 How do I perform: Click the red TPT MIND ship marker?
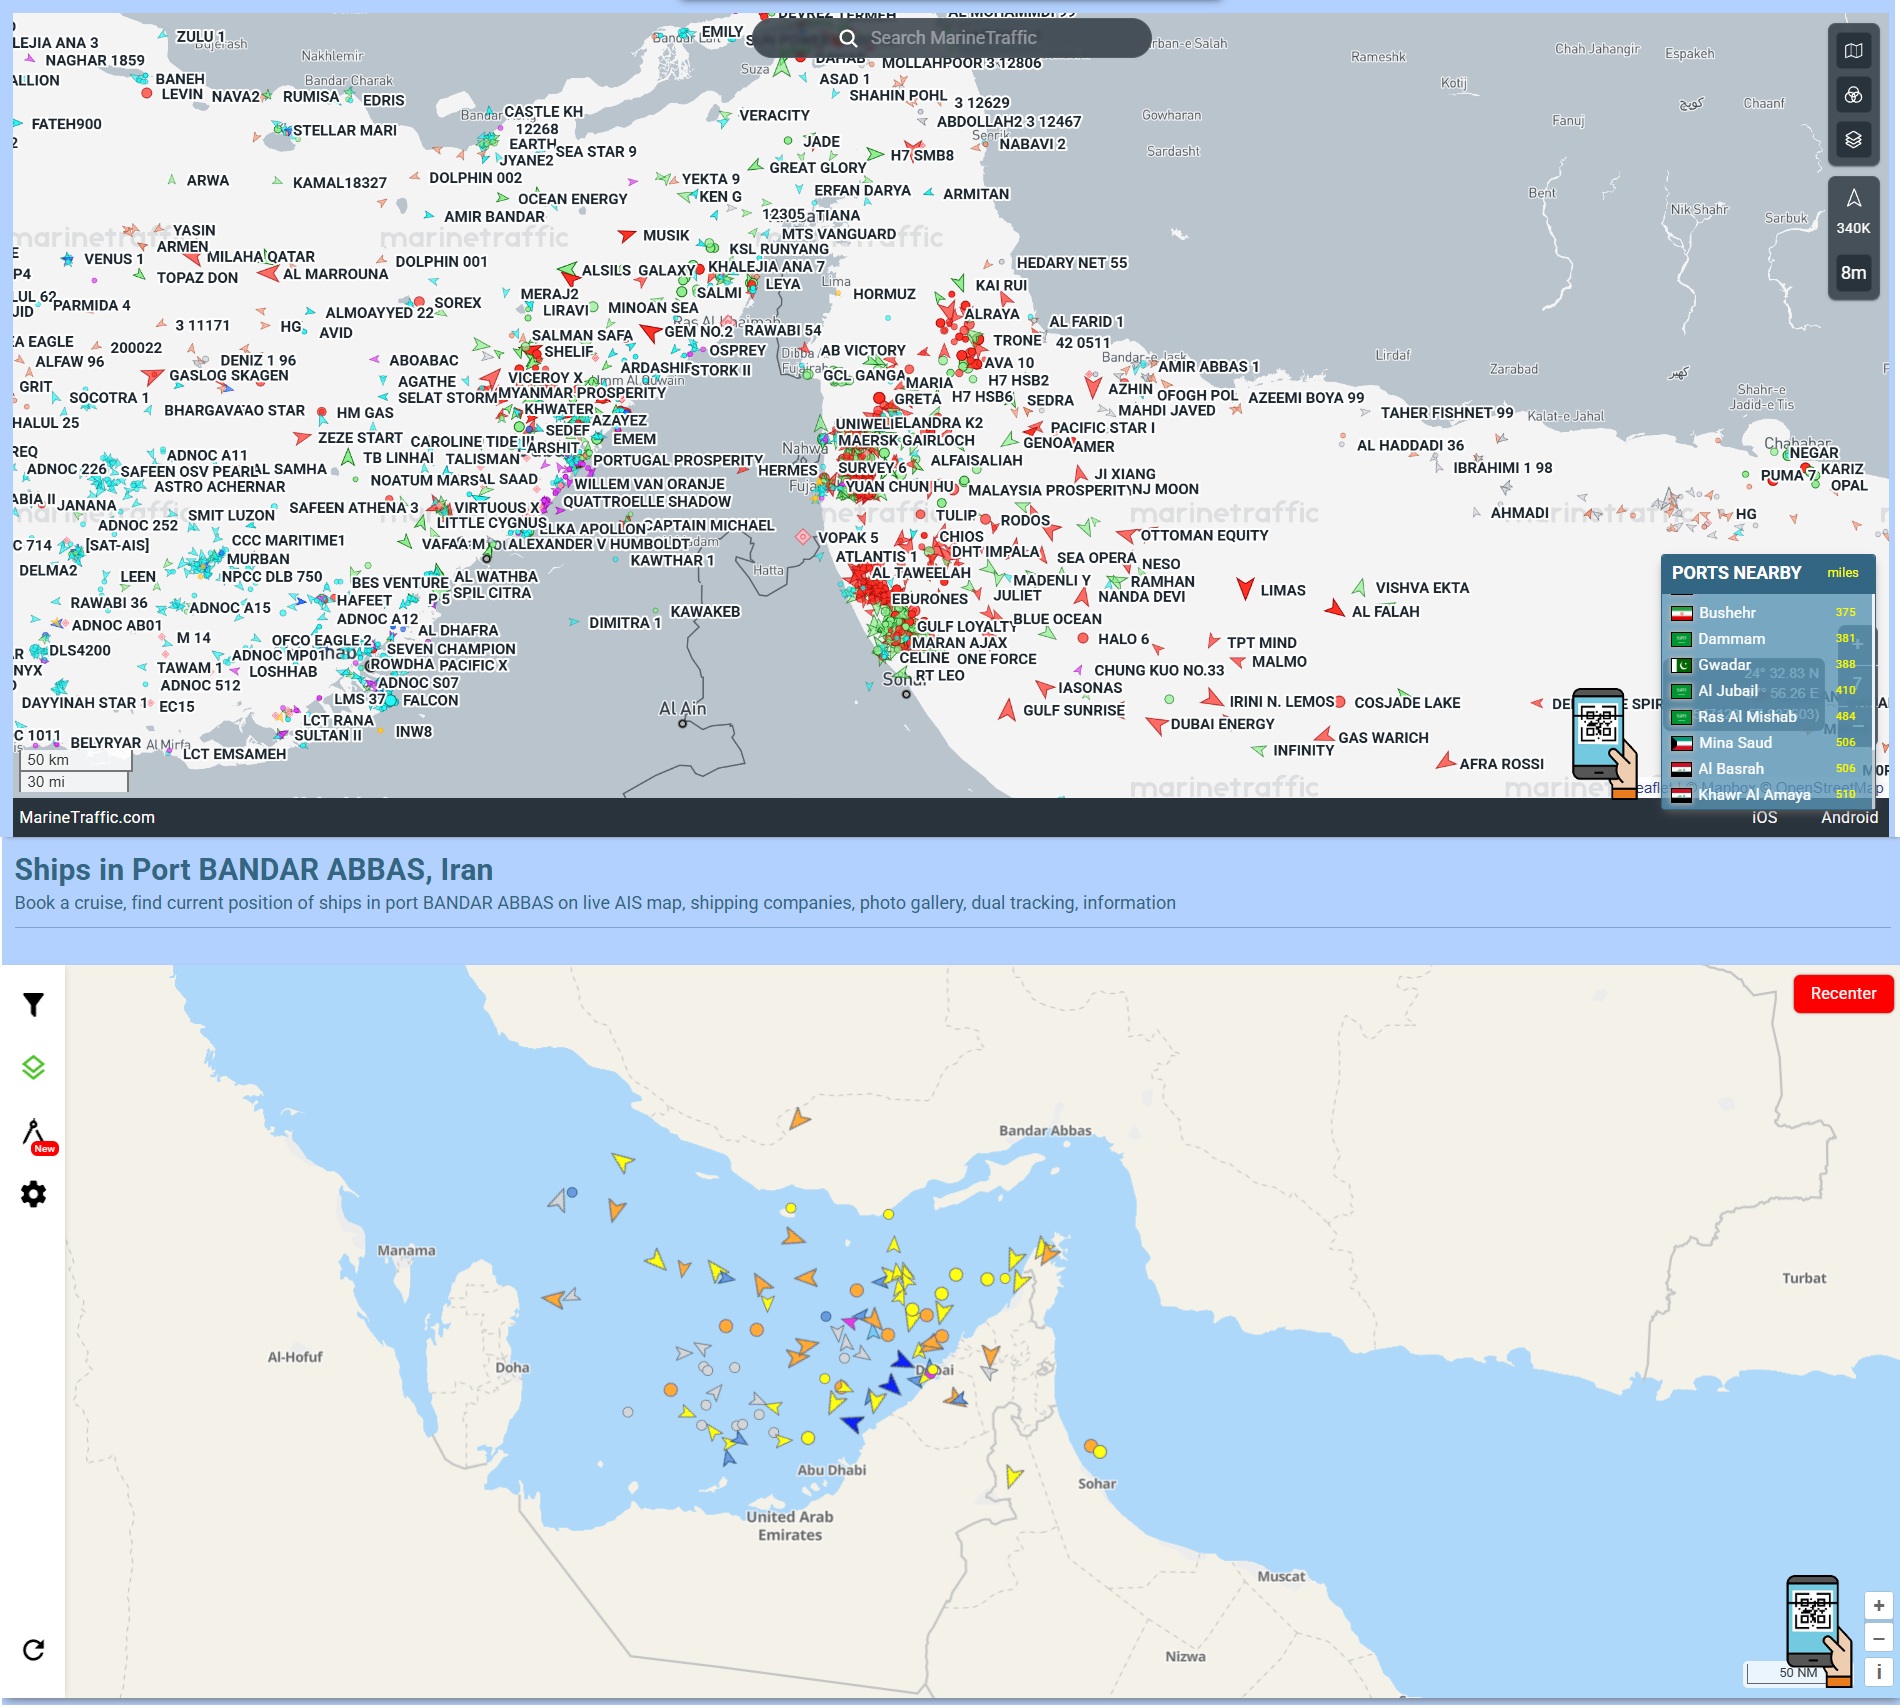1214,641
